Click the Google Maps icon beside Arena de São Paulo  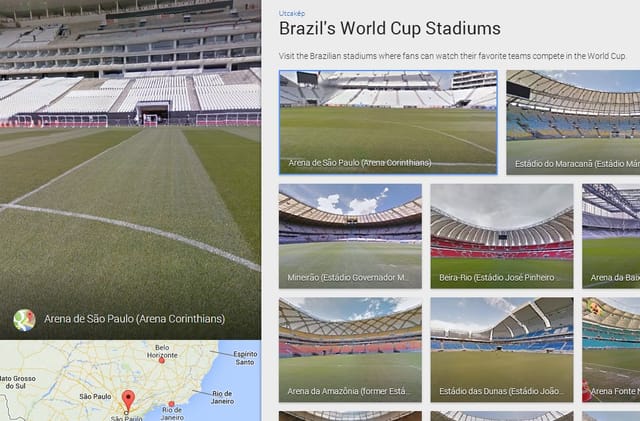click(x=24, y=320)
